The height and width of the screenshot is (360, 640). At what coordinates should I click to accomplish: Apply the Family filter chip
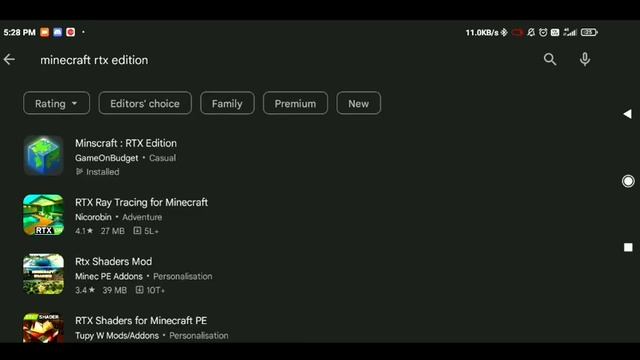click(227, 103)
